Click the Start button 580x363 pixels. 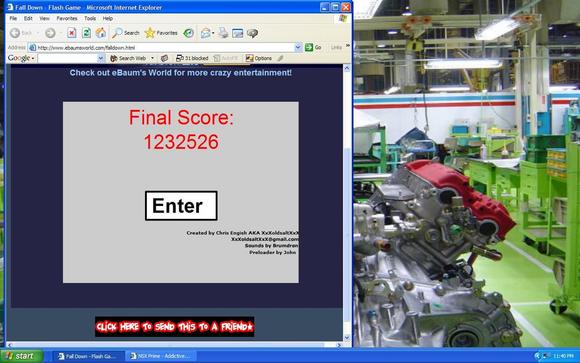coord(21,356)
